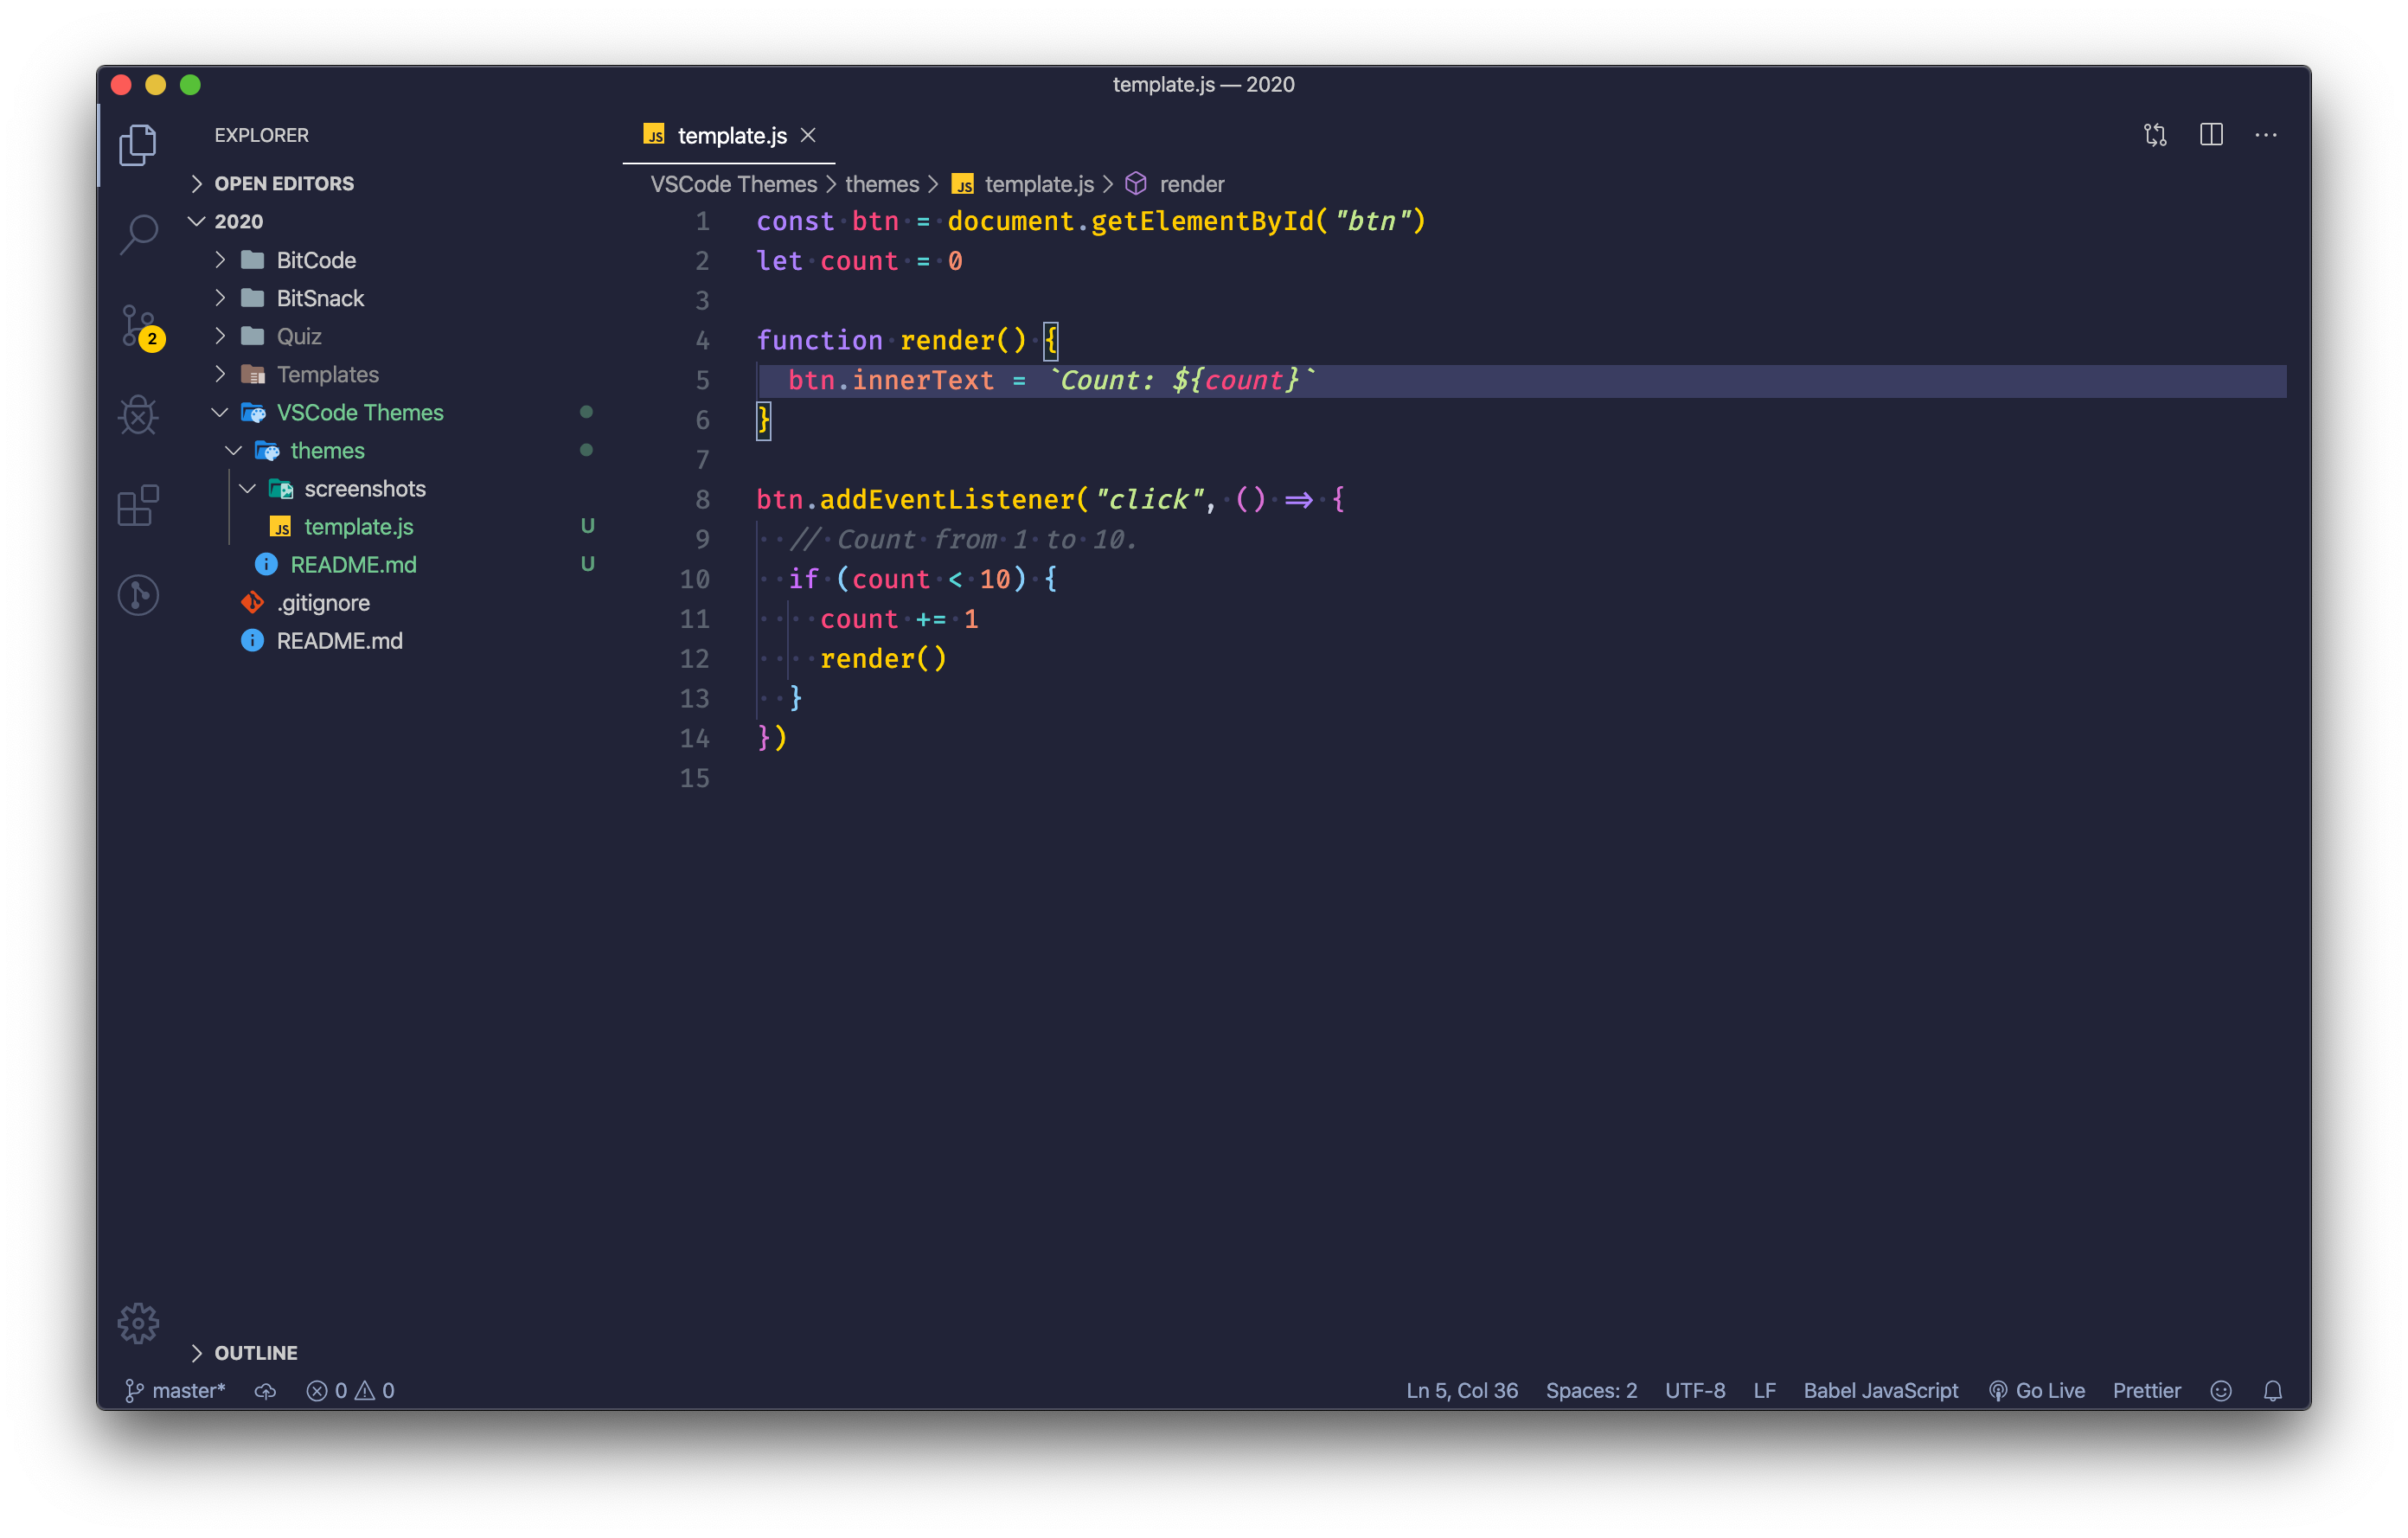2408x1538 pixels.
Task: Click the open changes compare icon
Action: coord(2155,135)
